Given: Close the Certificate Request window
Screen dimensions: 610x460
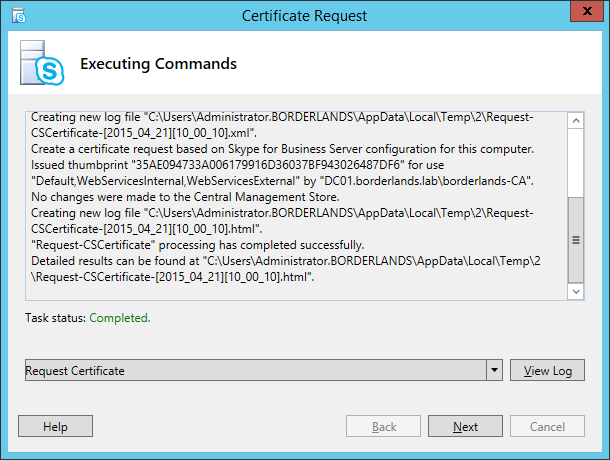Looking at the screenshot, I should tap(587, 11).
